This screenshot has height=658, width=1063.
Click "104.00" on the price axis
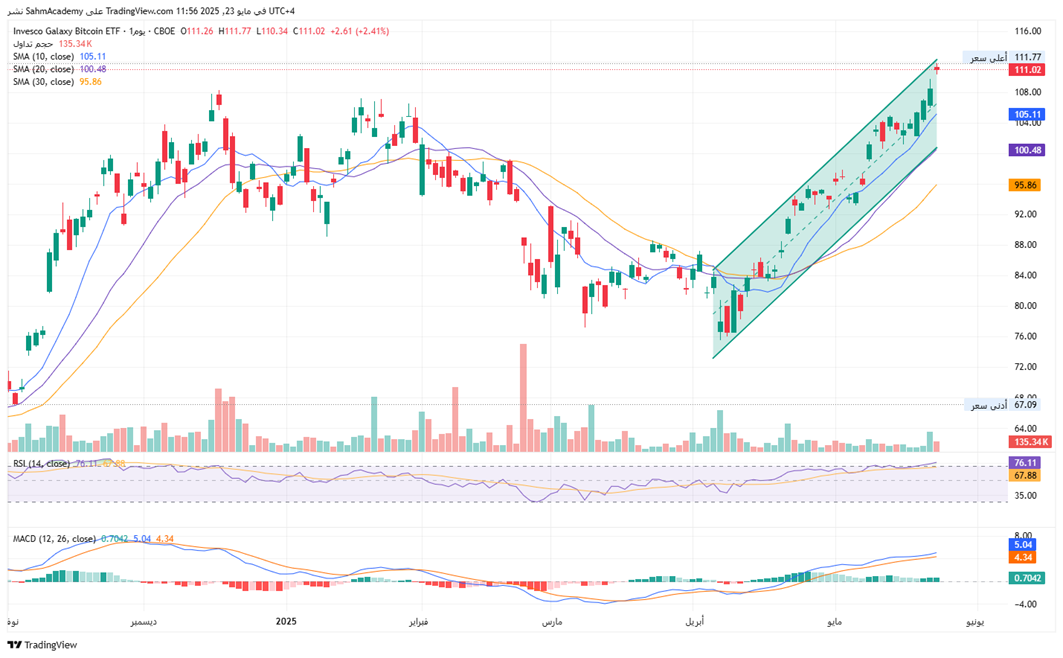pos(1028,123)
